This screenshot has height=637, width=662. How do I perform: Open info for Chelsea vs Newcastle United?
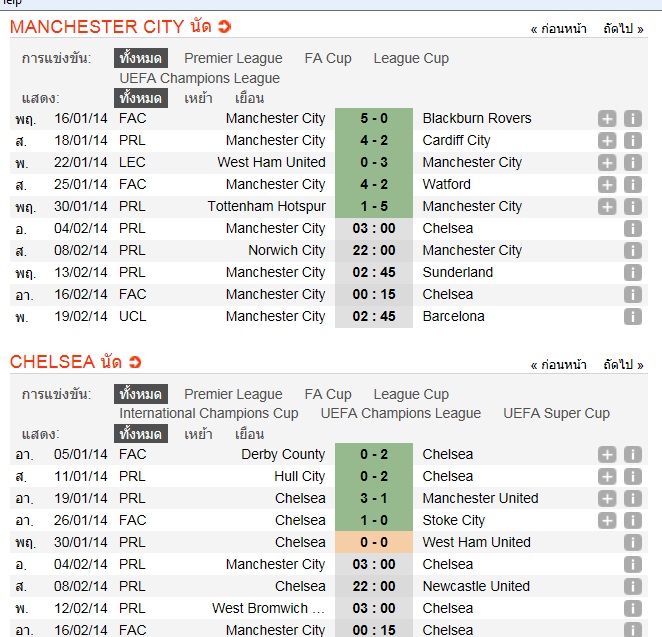pyautogui.click(x=632, y=587)
